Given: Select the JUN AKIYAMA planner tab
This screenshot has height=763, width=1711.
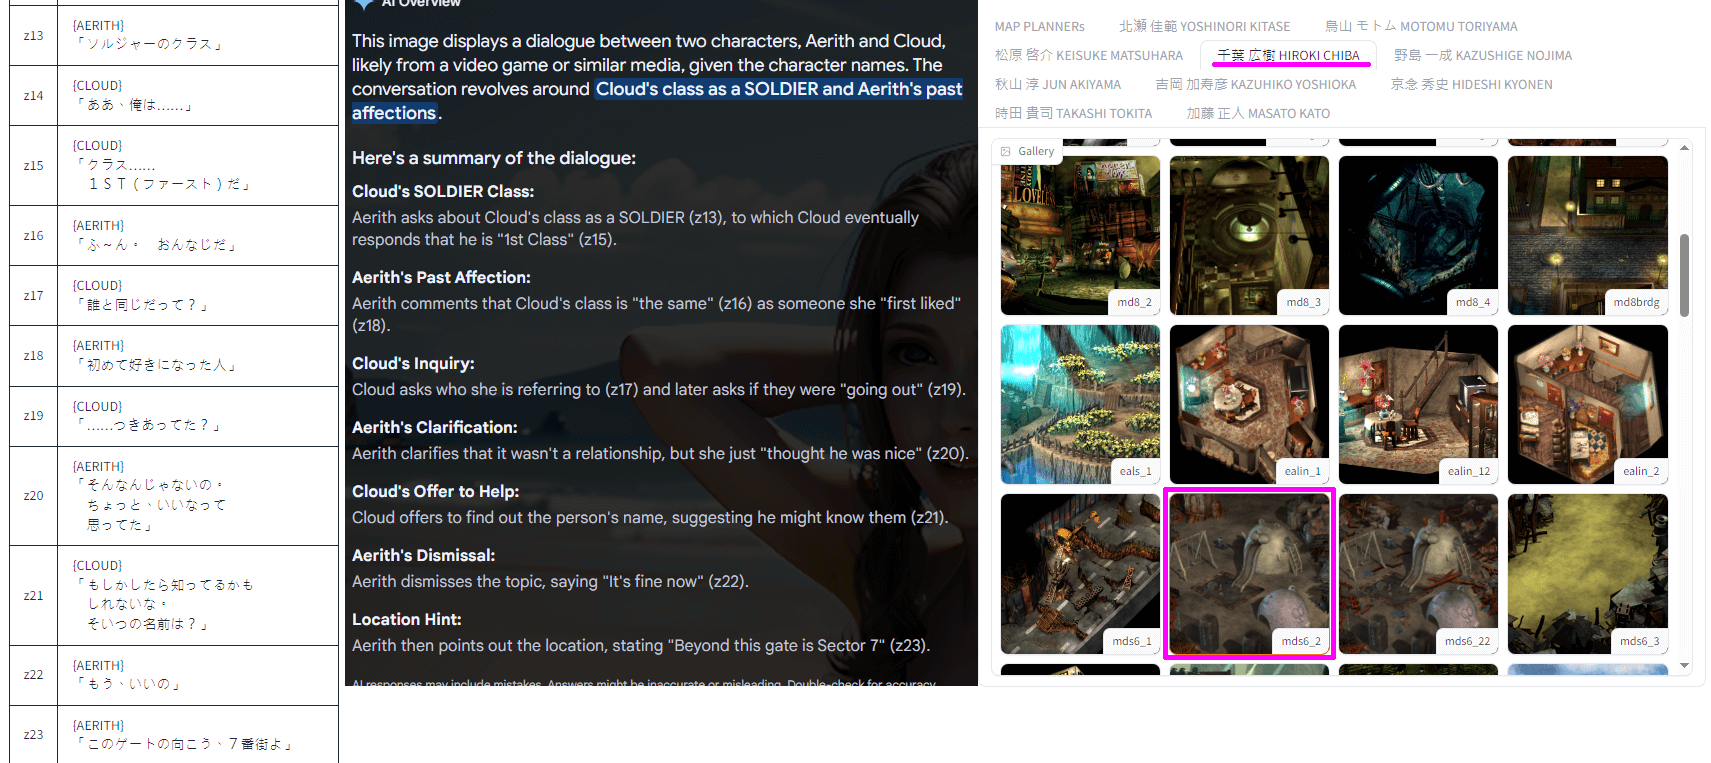Looking at the screenshot, I should (1058, 84).
